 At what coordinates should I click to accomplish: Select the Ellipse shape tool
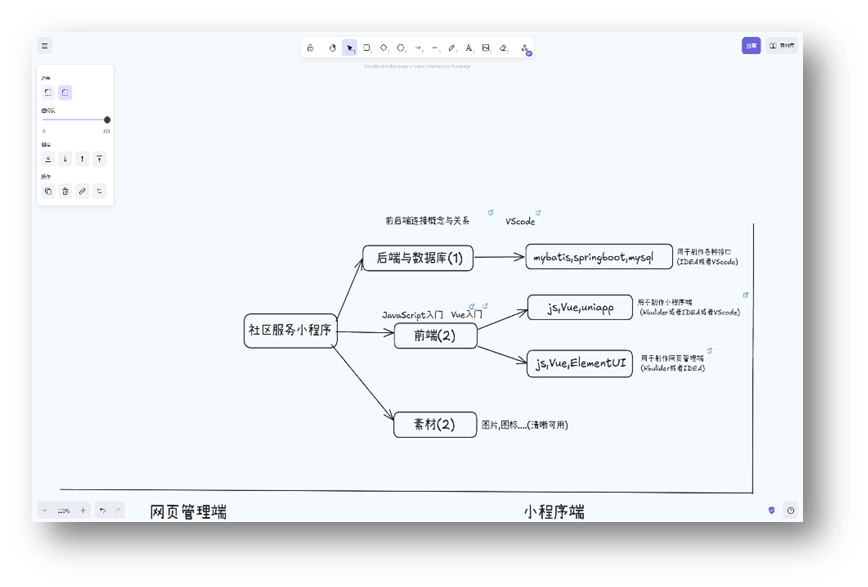(401, 47)
